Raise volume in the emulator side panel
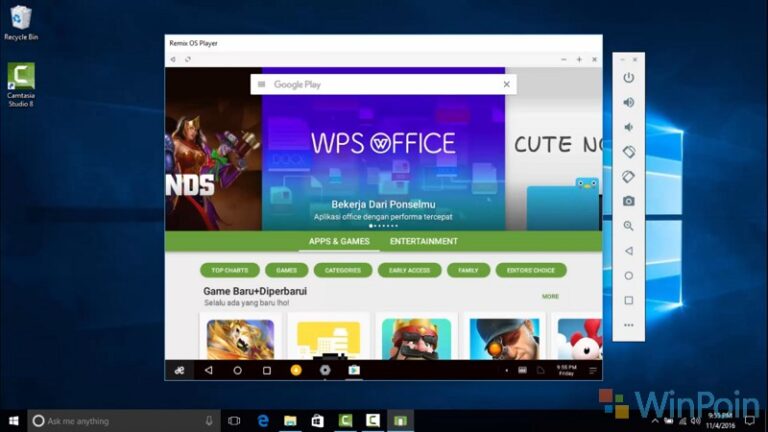Viewport: 768px width, 432px height. pyautogui.click(x=629, y=102)
